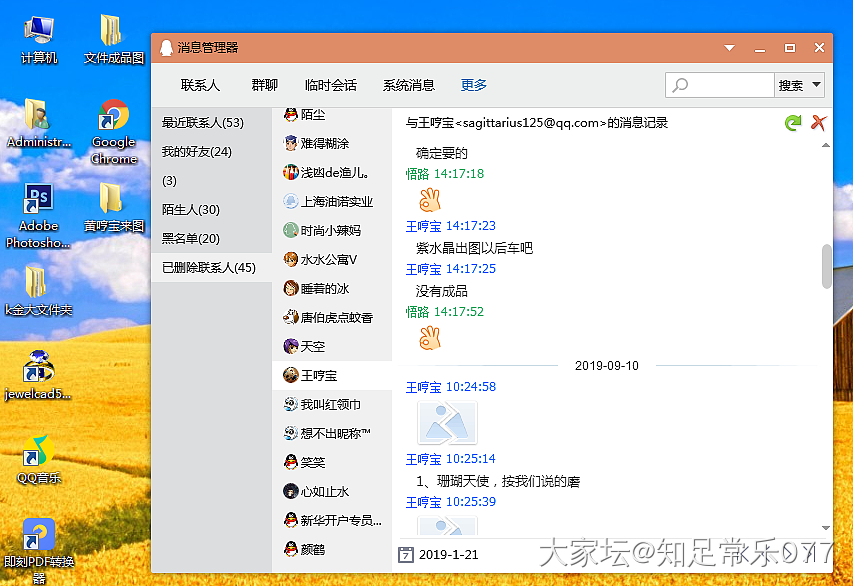This screenshot has height=586, width=853.
Task: Select 已删除联系人(45) group
Action: tap(212, 268)
